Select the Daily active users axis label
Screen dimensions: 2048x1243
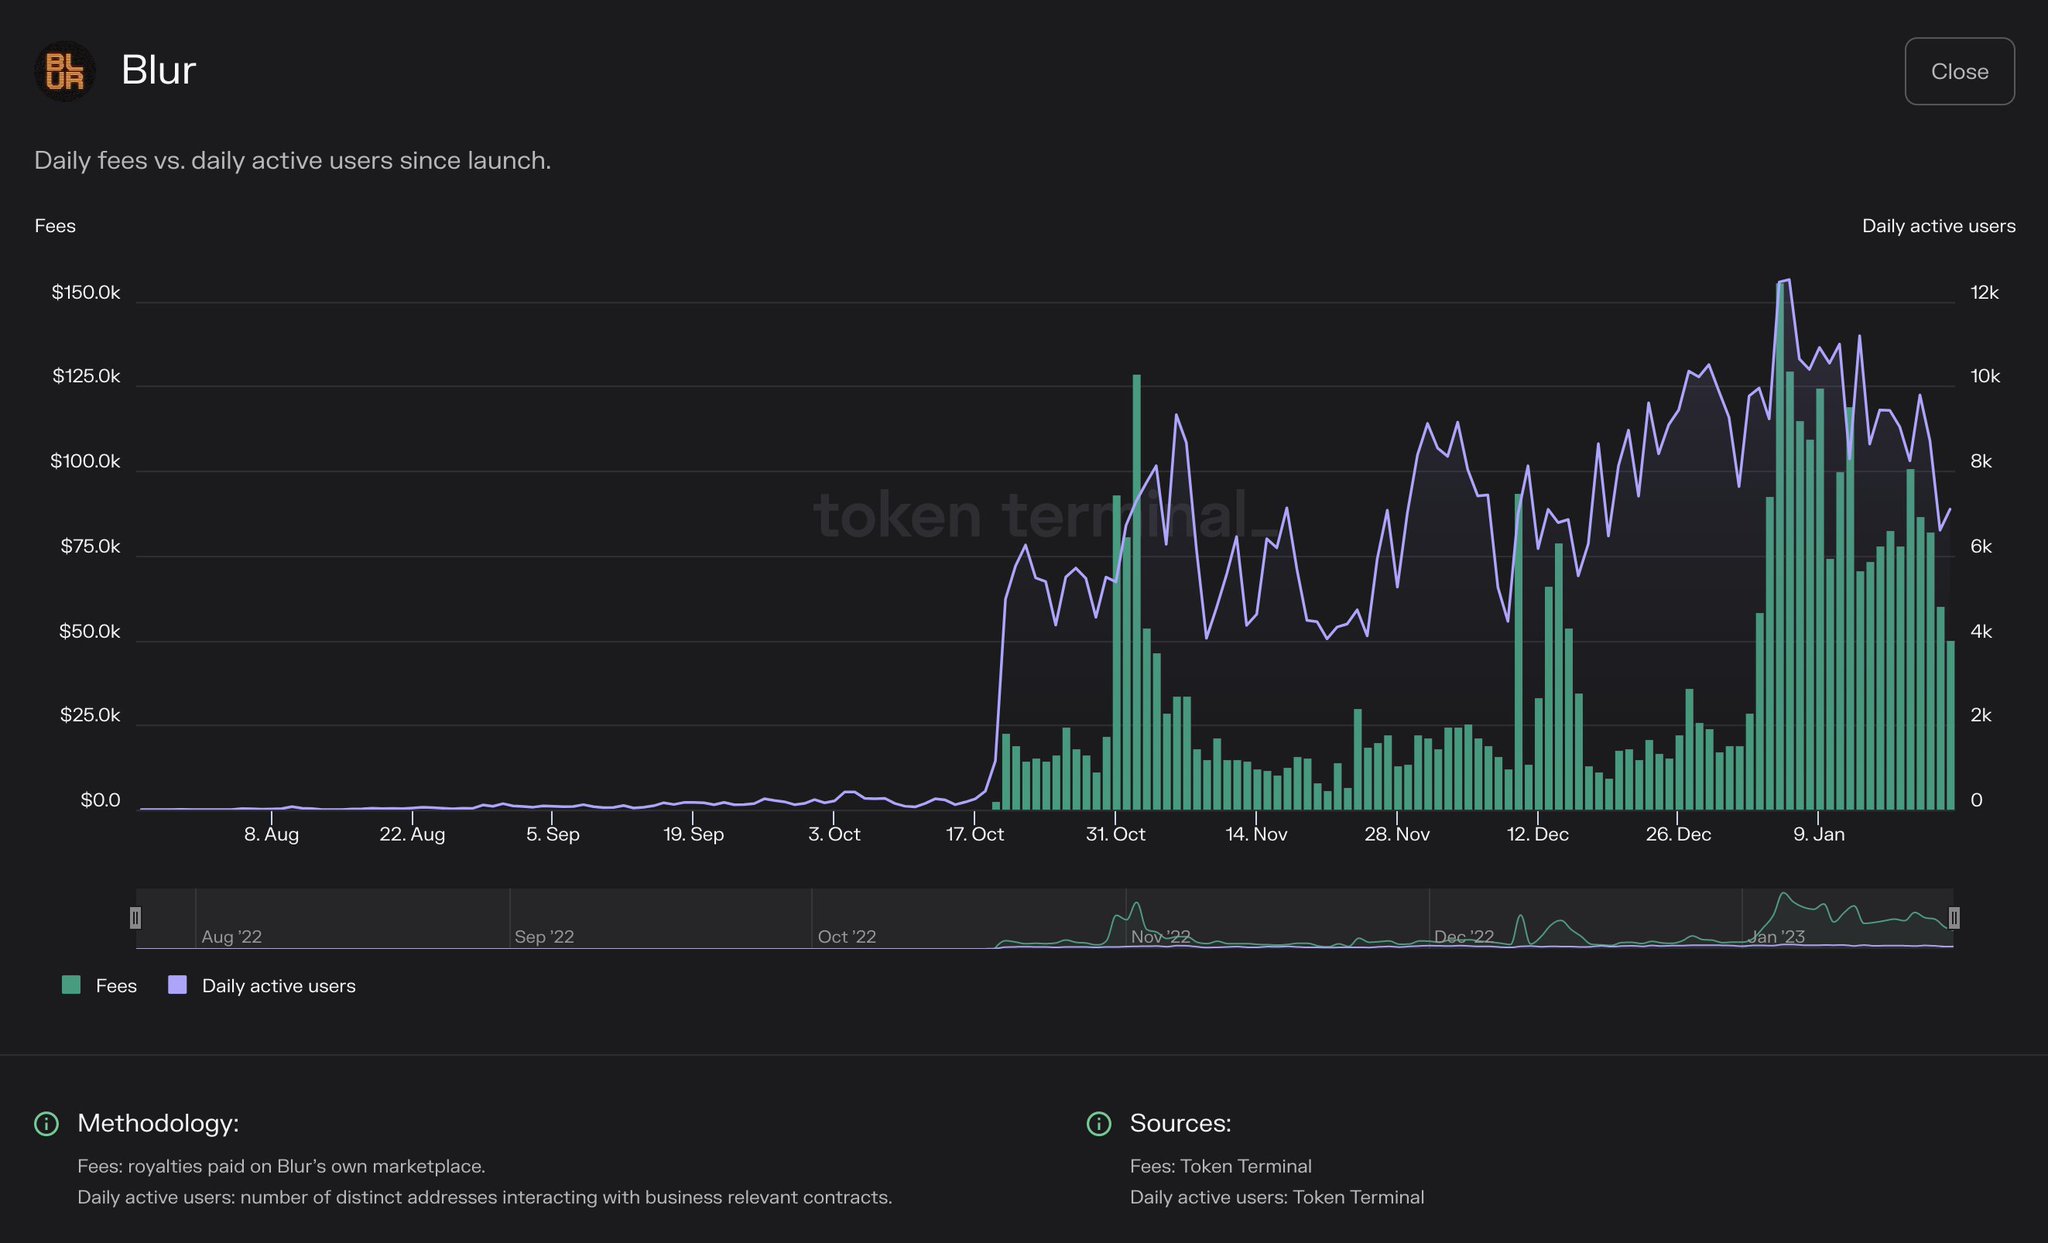[x=1938, y=225]
